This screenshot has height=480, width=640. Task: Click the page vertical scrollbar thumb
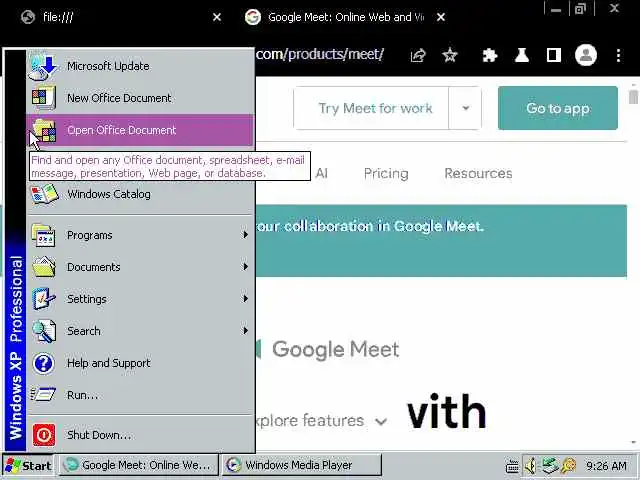[633, 97]
